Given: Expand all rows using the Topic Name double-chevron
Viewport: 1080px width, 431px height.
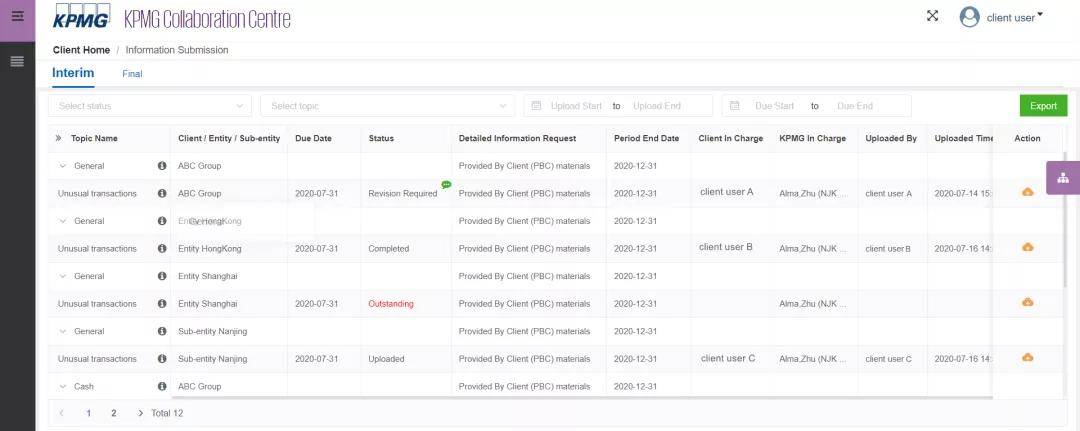Looking at the screenshot, I should pyautogui.click(x=59, y=138).
